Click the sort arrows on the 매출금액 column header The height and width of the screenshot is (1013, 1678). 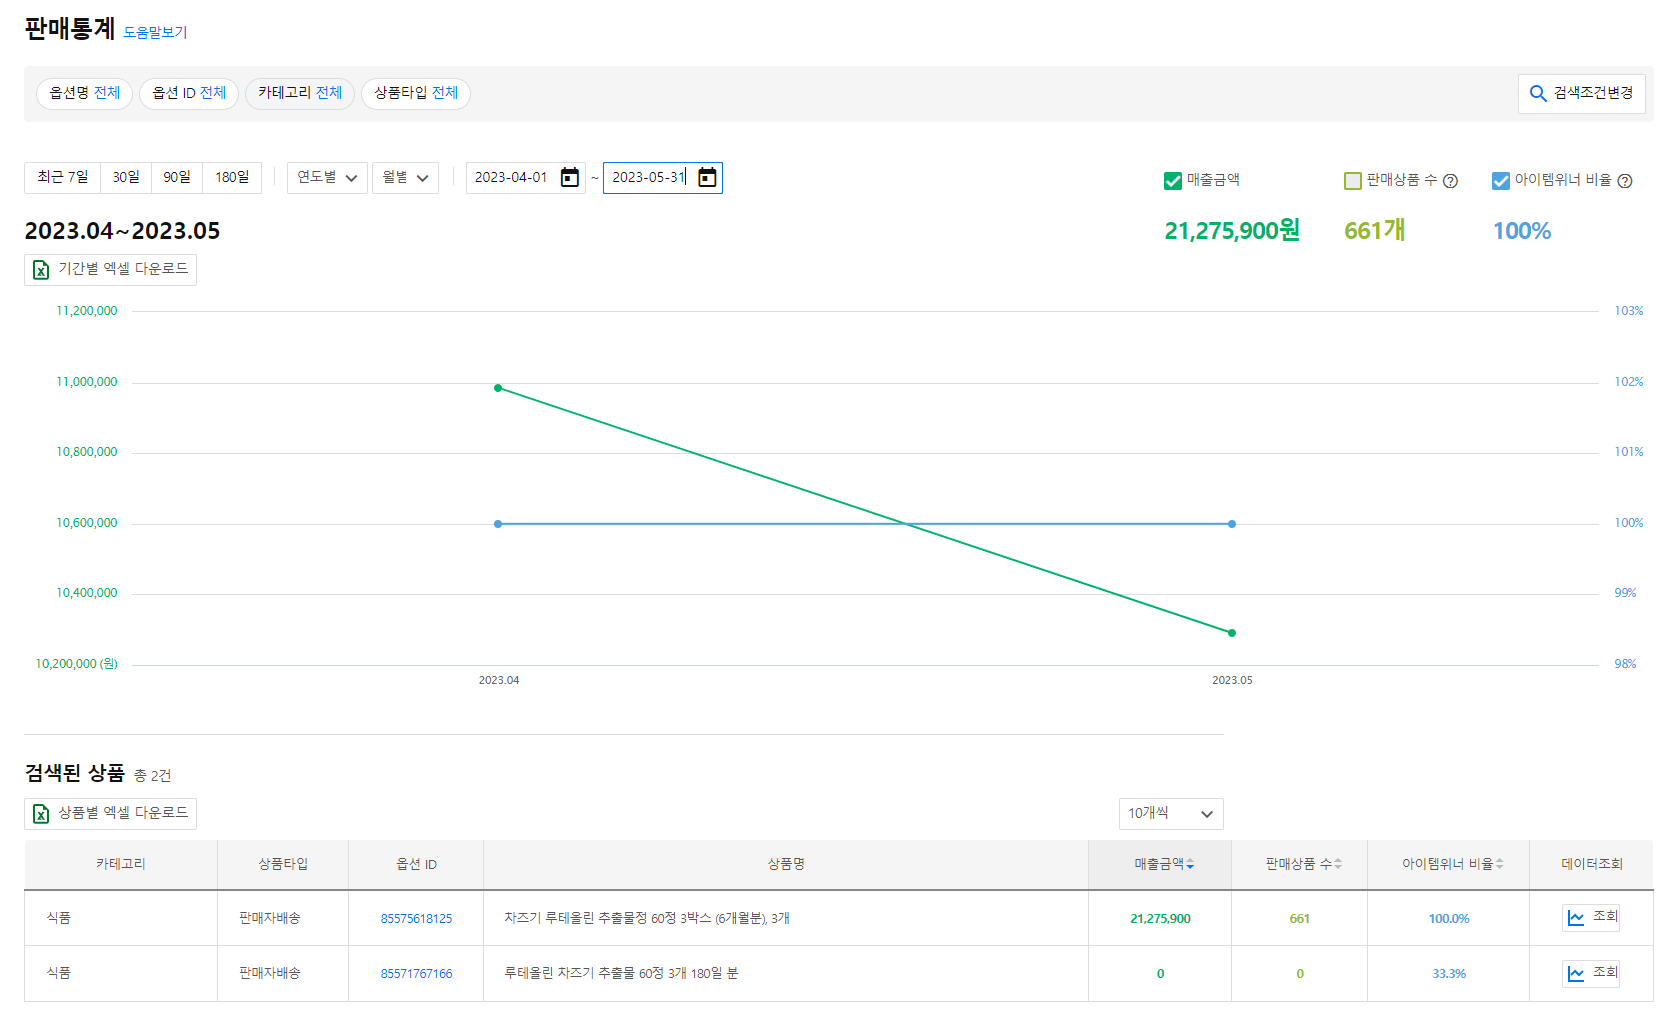(1190, 864)
